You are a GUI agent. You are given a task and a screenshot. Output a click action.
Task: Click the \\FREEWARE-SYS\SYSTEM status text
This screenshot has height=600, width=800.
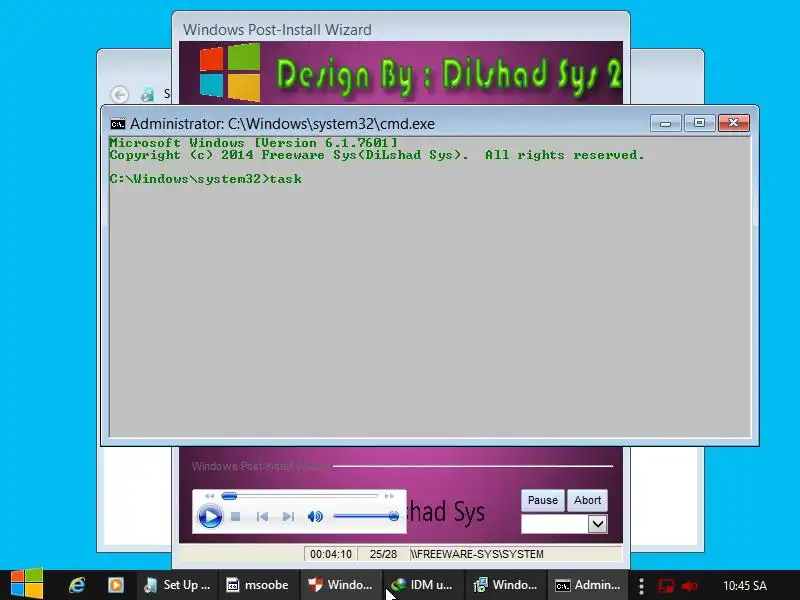(477, 554)
